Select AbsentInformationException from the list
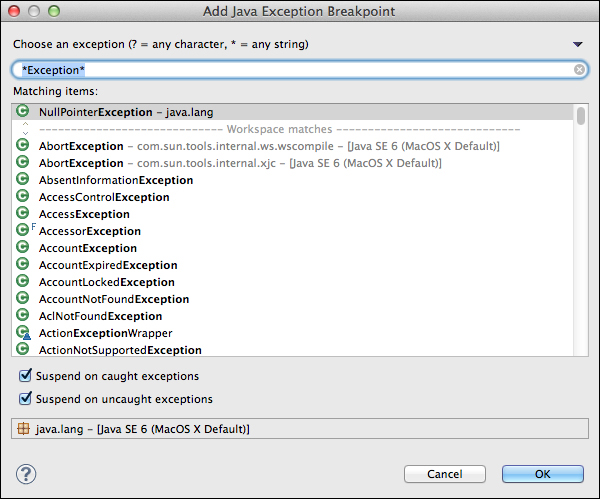600x499 pixels. pos(115,180)
